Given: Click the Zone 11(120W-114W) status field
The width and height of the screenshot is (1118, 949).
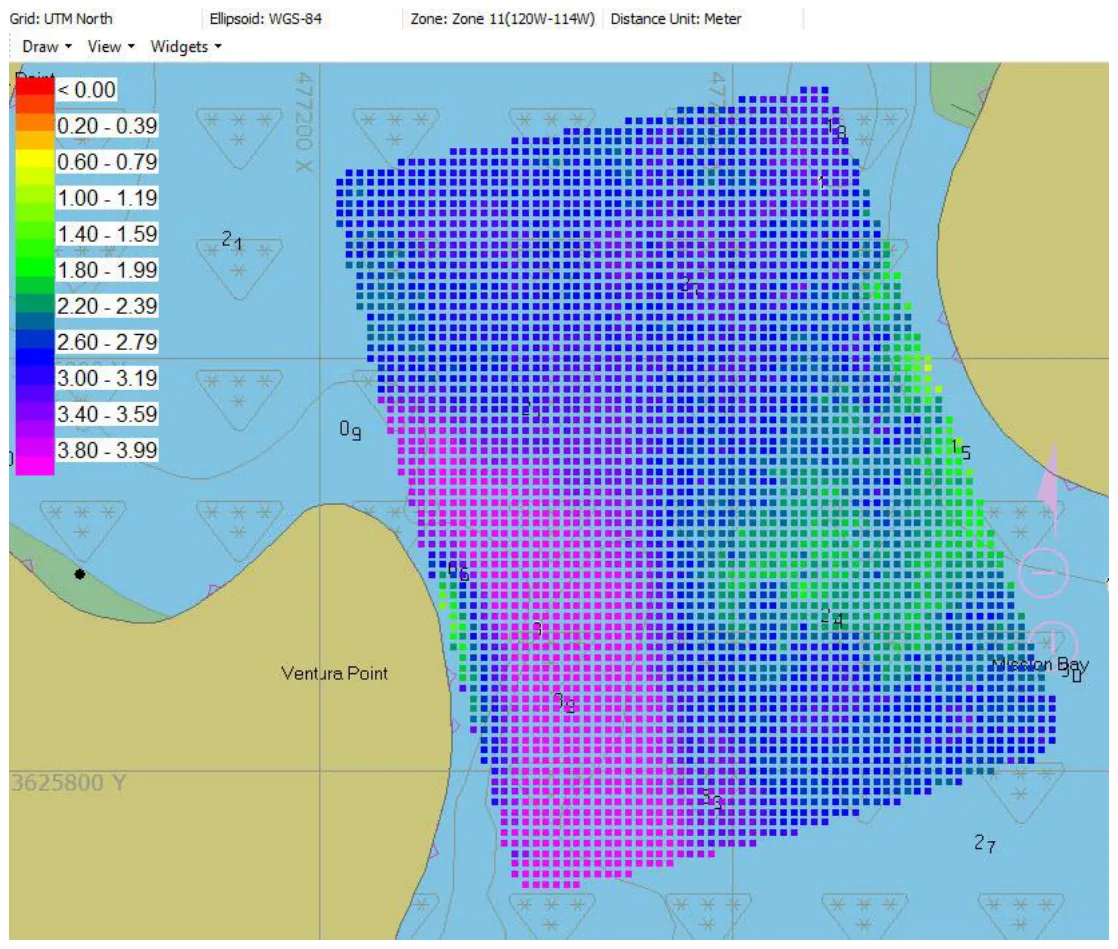Looking at the screenshot, I should (x=502, y=19).
